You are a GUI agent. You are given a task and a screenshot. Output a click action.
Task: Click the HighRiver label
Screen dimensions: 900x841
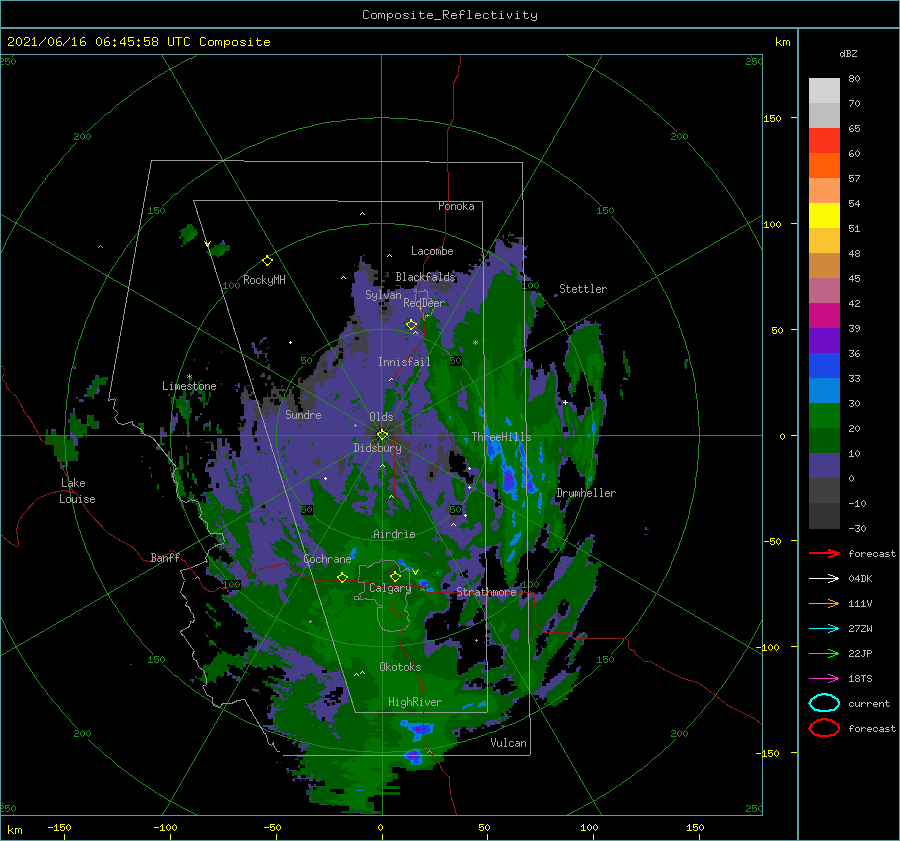pyautogui.click(x=415, y=702)
